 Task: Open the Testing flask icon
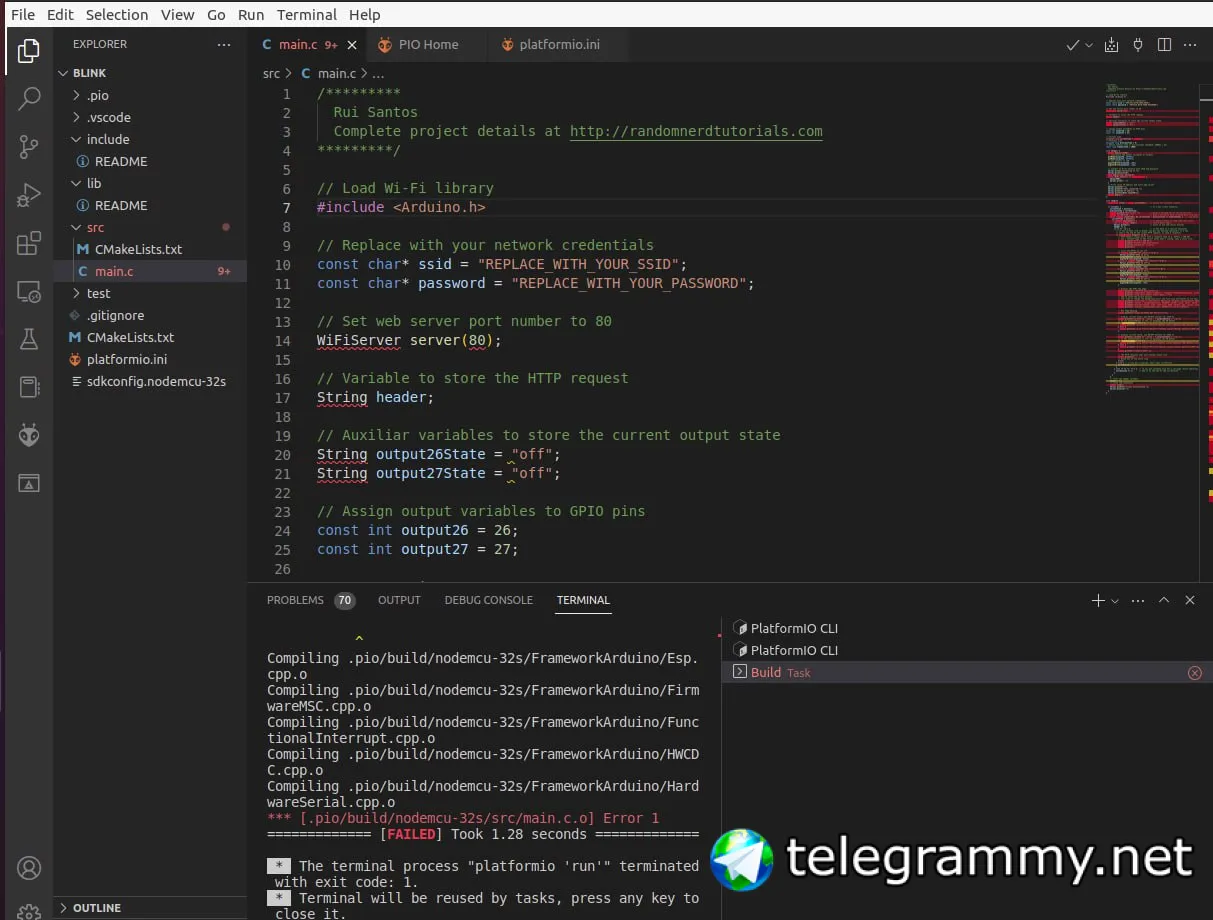tap(29, 340)
